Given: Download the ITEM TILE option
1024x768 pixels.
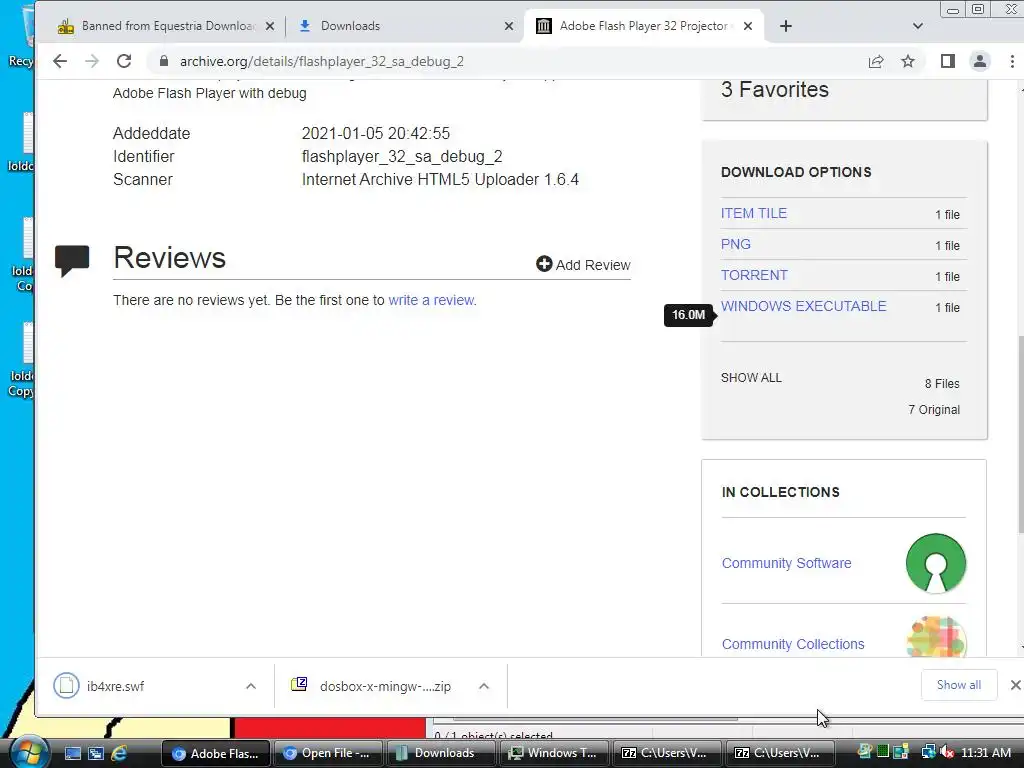Looking at the screenshot, I should click(x=754, y=214).
